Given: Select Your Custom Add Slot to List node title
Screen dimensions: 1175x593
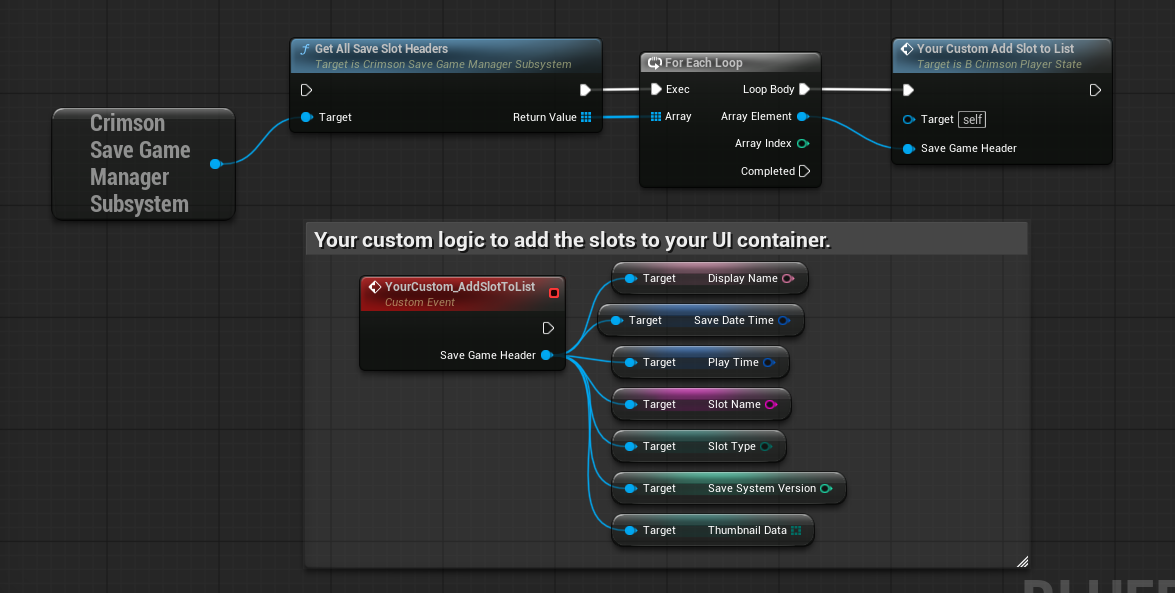Looking at the screenshot, I should [995, 49].
